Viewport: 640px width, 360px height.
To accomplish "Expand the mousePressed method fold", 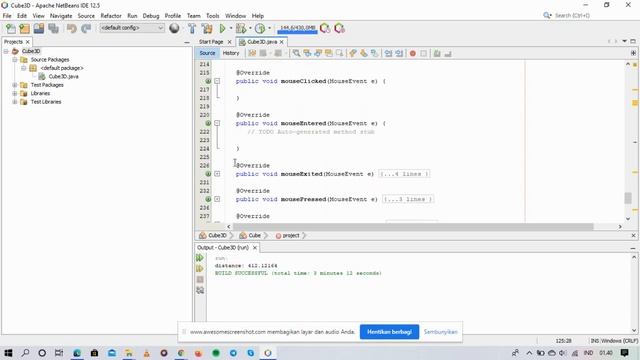I will coord(217,199).
